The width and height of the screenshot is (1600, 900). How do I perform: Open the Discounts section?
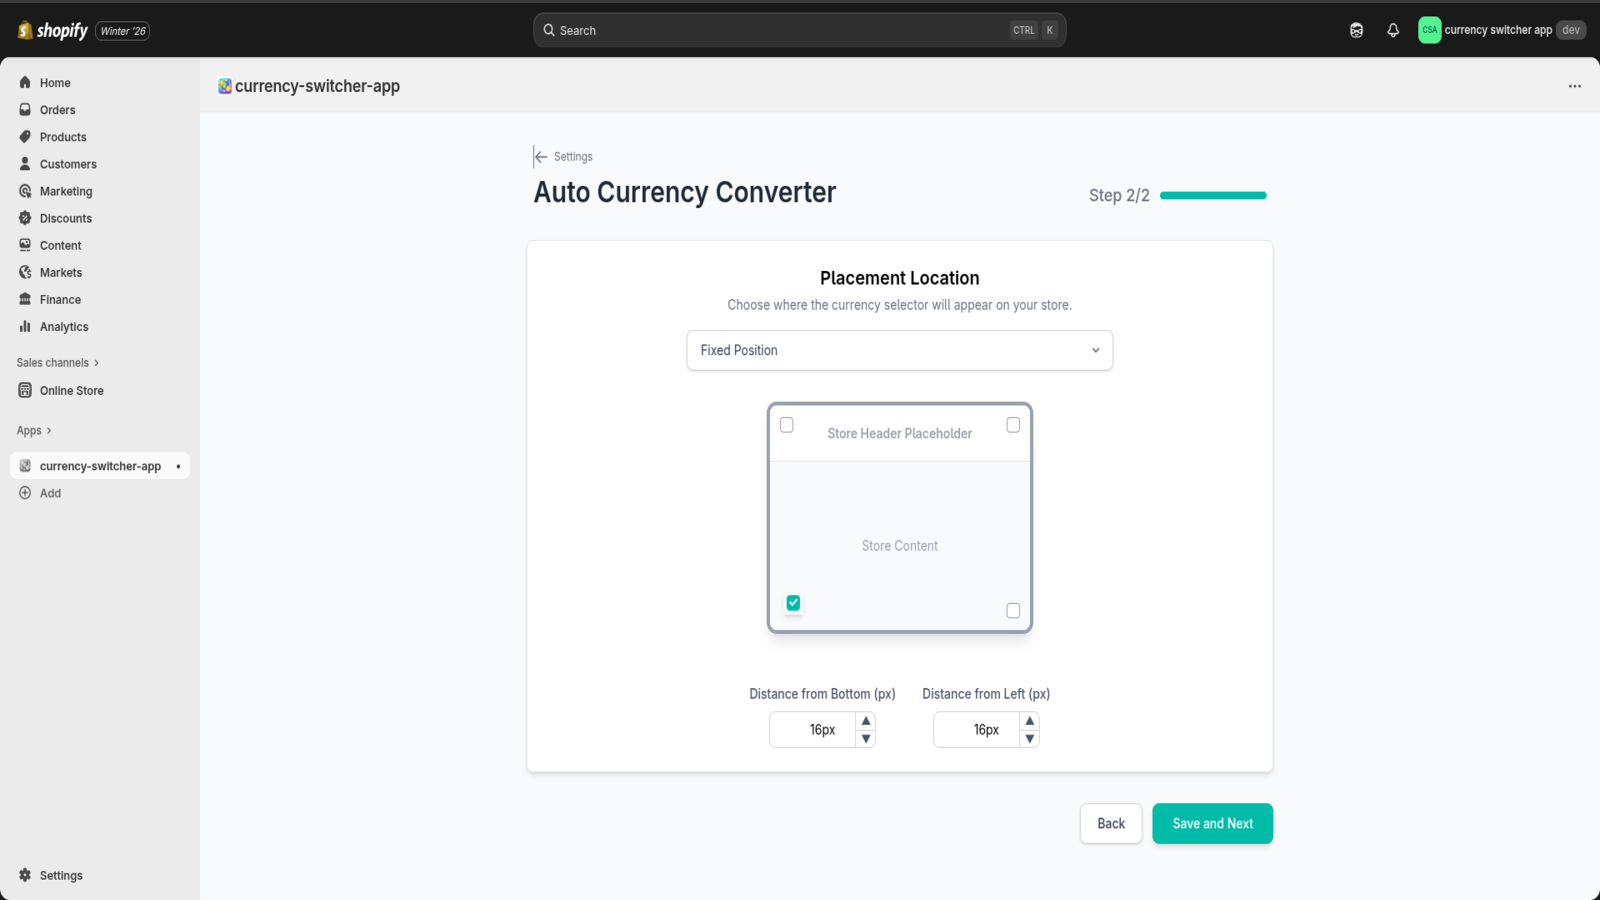pos(66,218)
